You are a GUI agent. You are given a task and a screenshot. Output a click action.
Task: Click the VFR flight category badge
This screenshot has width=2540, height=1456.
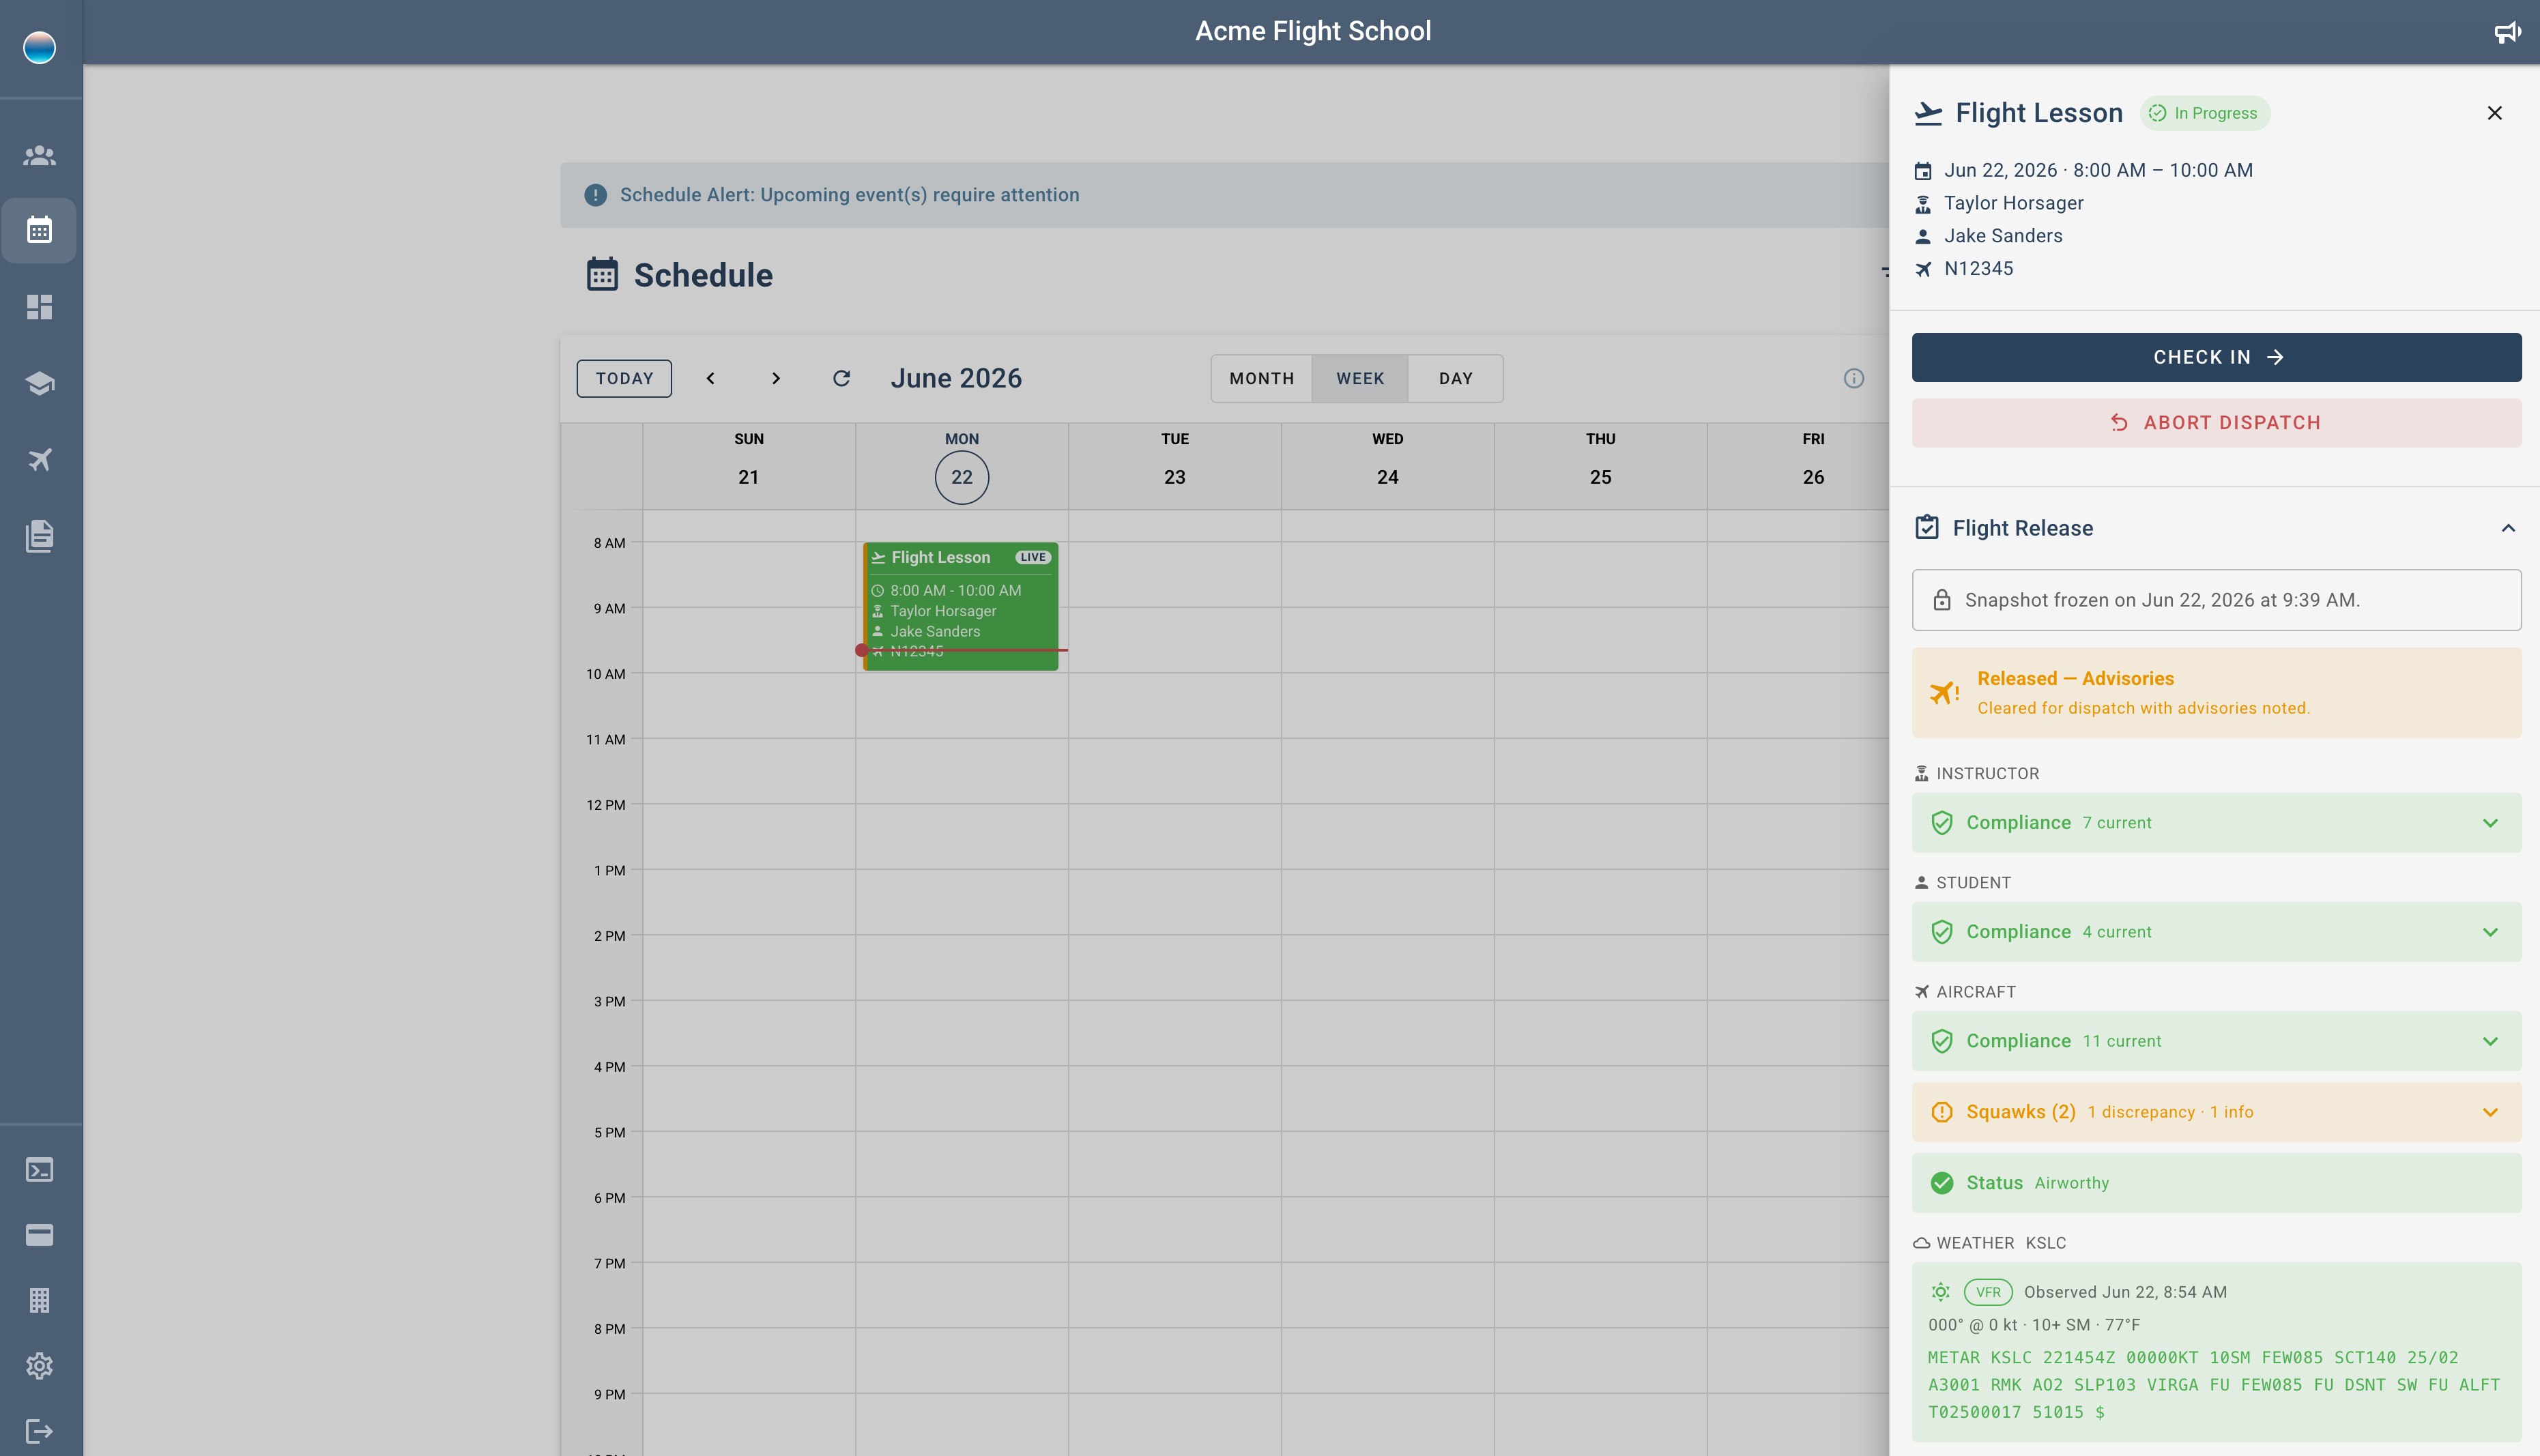point(1987,1292)
